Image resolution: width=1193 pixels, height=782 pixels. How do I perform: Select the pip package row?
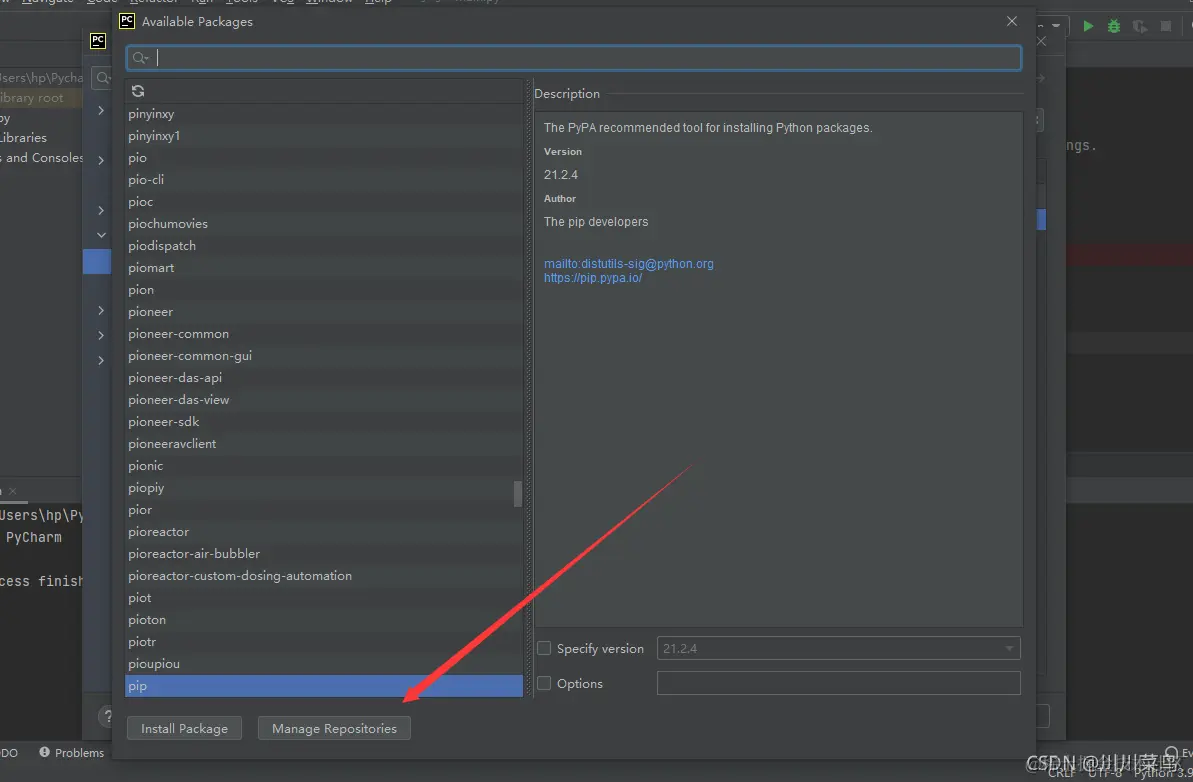pos(324,686)
